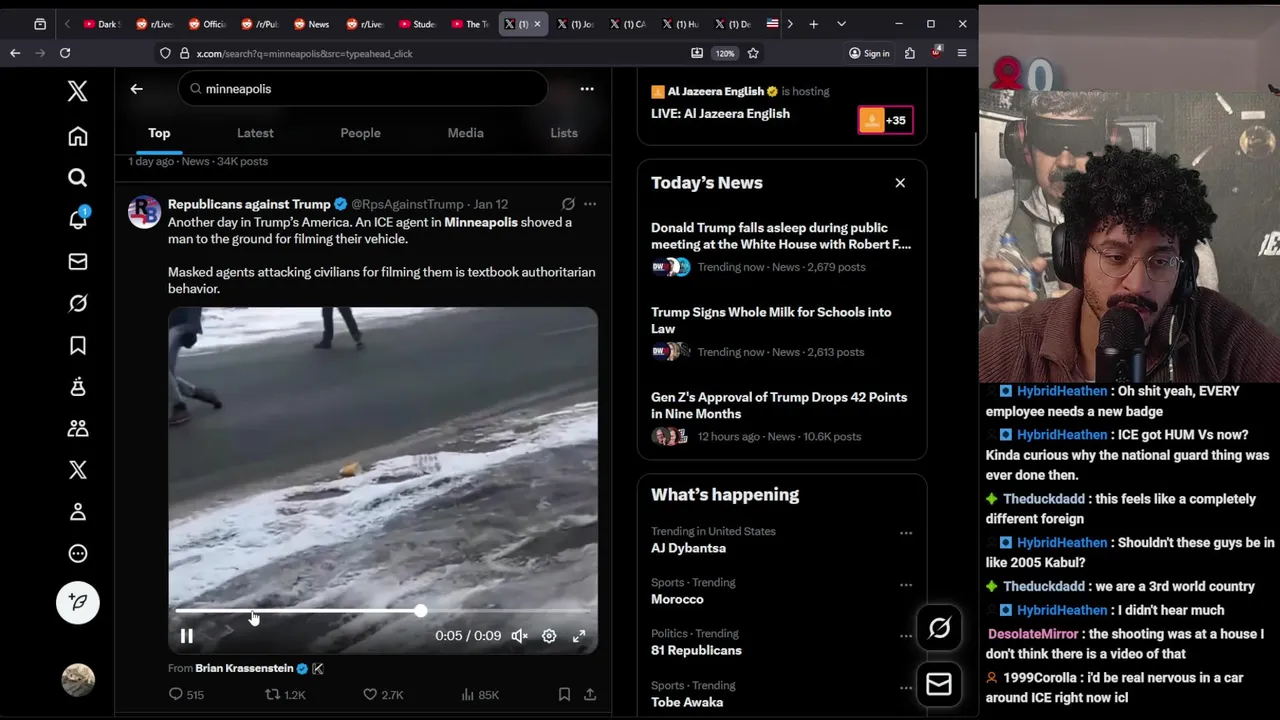Open more options for AJ Dybantsa trend

tap(906, 533)
